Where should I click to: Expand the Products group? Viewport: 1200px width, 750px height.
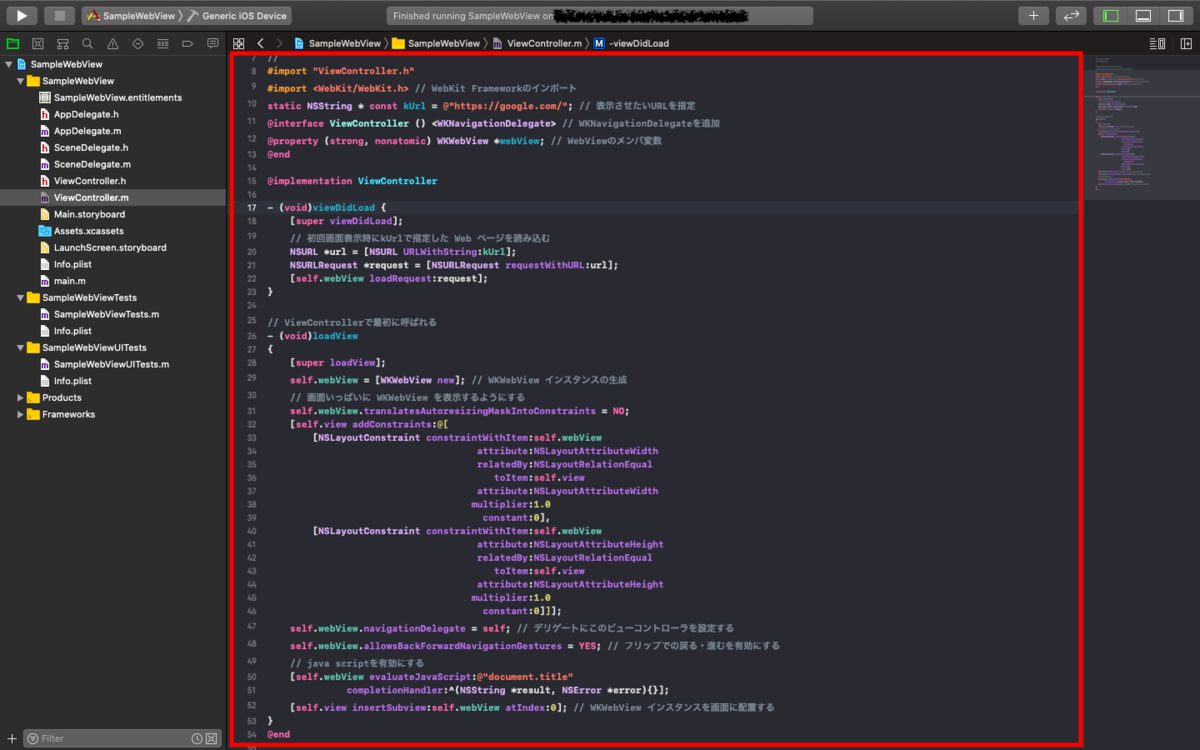coord(21,397)
